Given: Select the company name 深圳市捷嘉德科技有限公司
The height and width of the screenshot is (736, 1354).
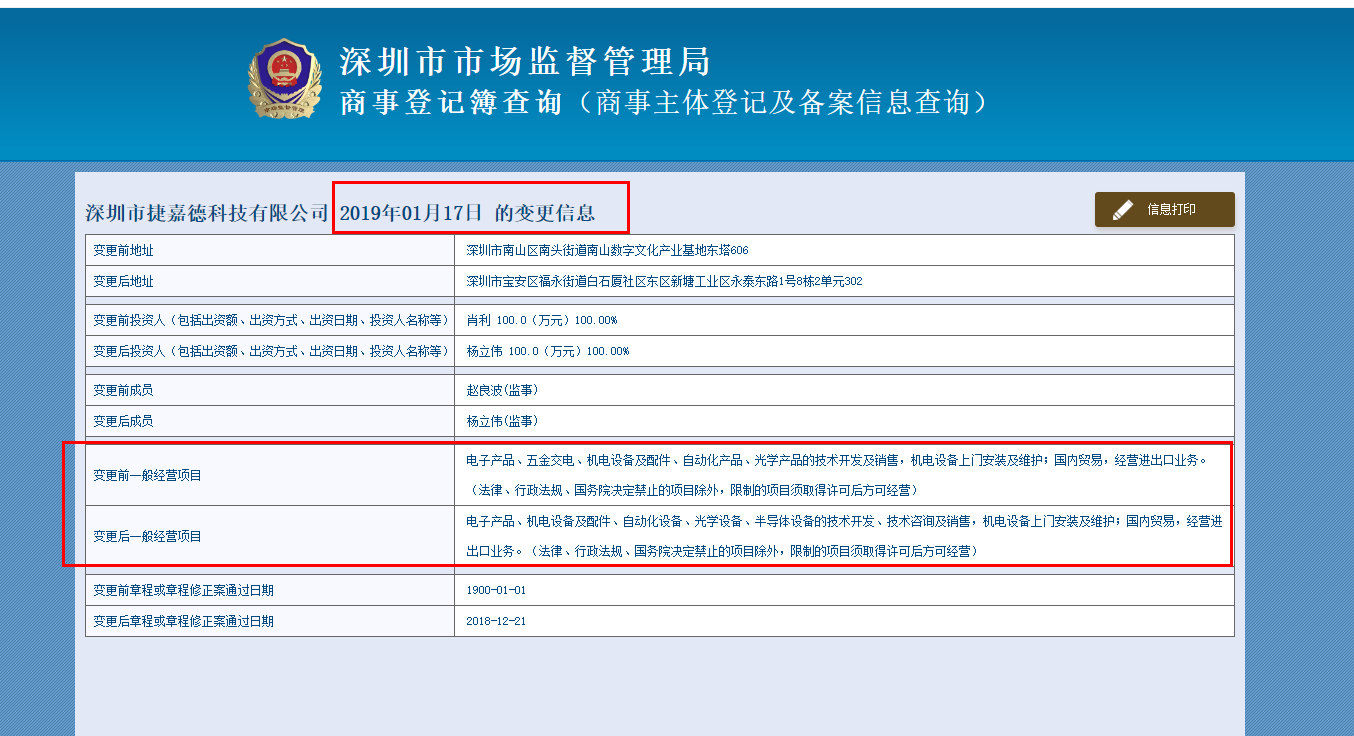Looking at the screenshot, I should 207,213.
